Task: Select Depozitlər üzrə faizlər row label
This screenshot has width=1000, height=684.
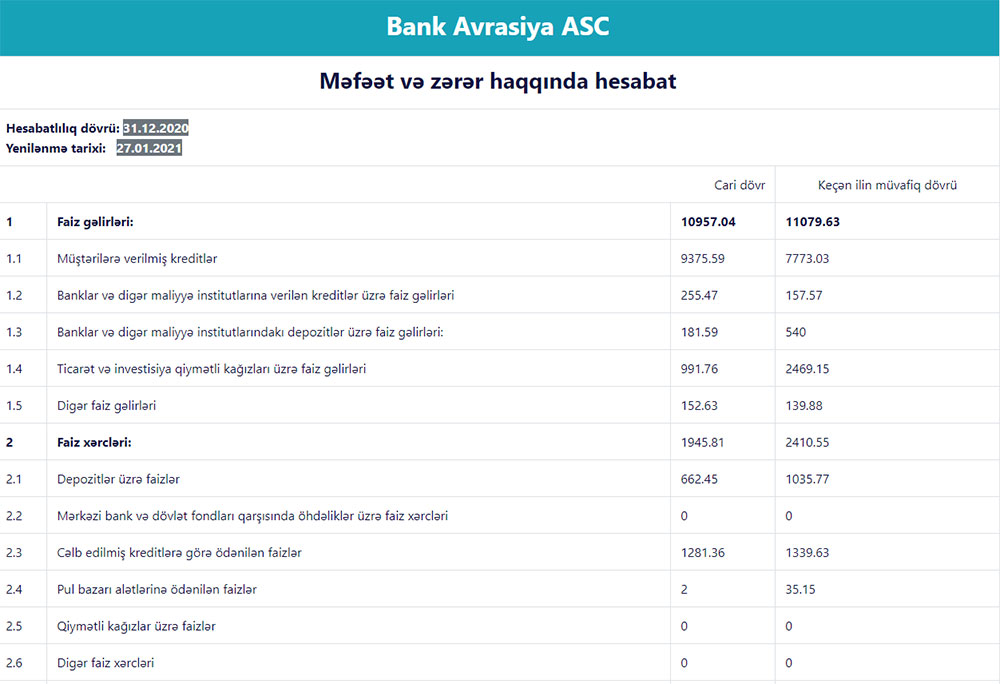Action: pyautogui.click(x=118, y=479)
